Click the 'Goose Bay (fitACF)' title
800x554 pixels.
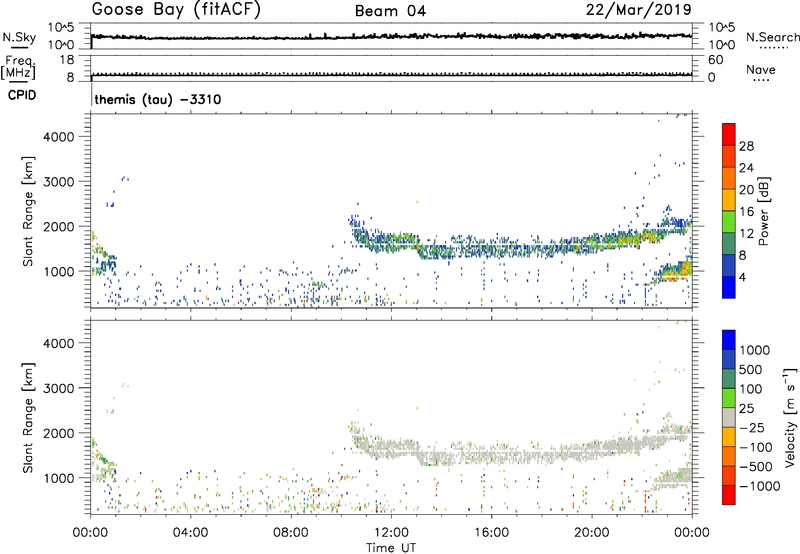pos(176,10)
